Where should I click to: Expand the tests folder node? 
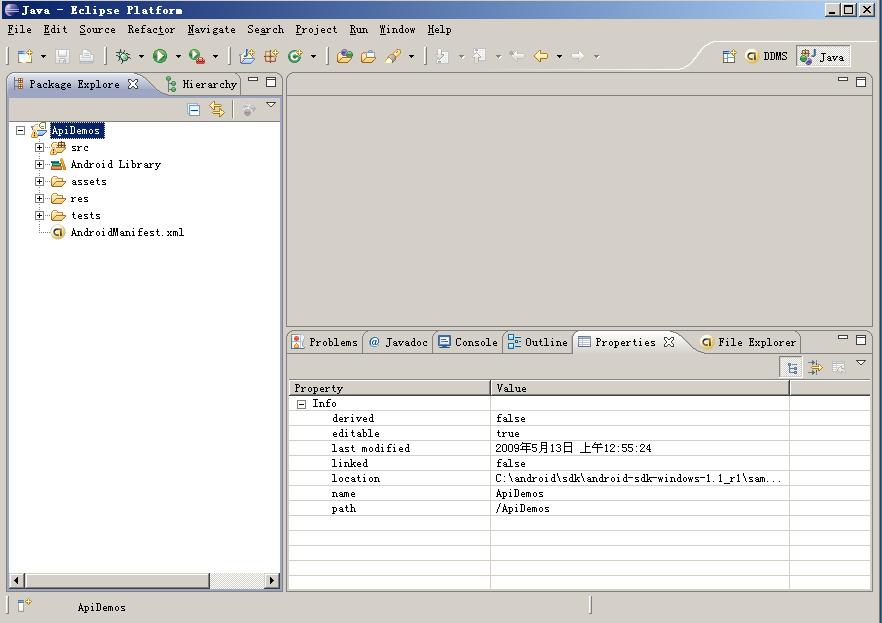39,215
